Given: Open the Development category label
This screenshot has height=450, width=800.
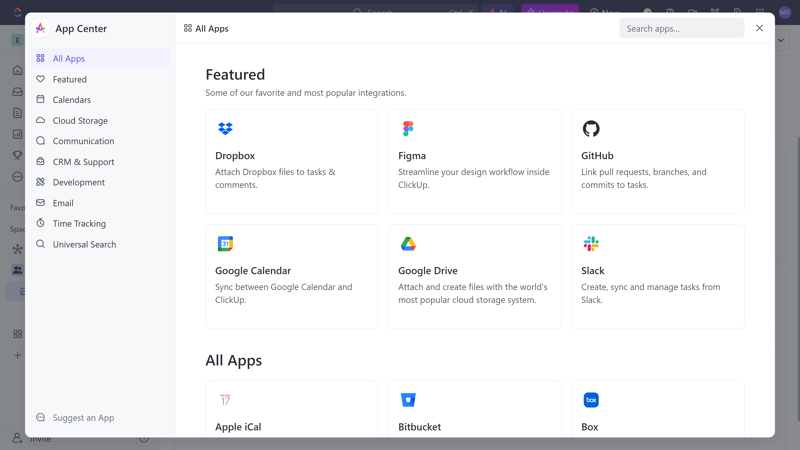Looking at the screenshot, I should (x=79, y=182).
